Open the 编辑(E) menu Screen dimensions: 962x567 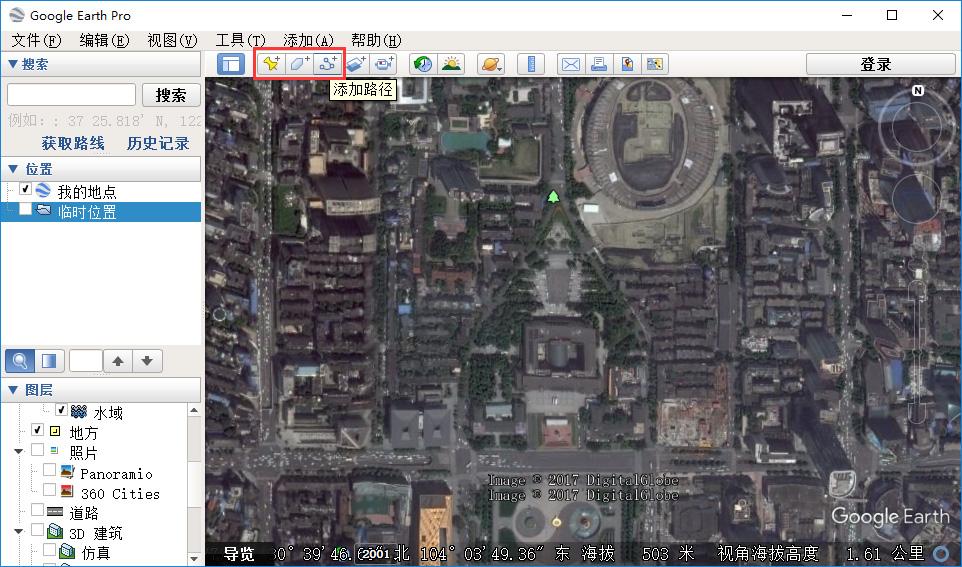(x=104, y=40)
